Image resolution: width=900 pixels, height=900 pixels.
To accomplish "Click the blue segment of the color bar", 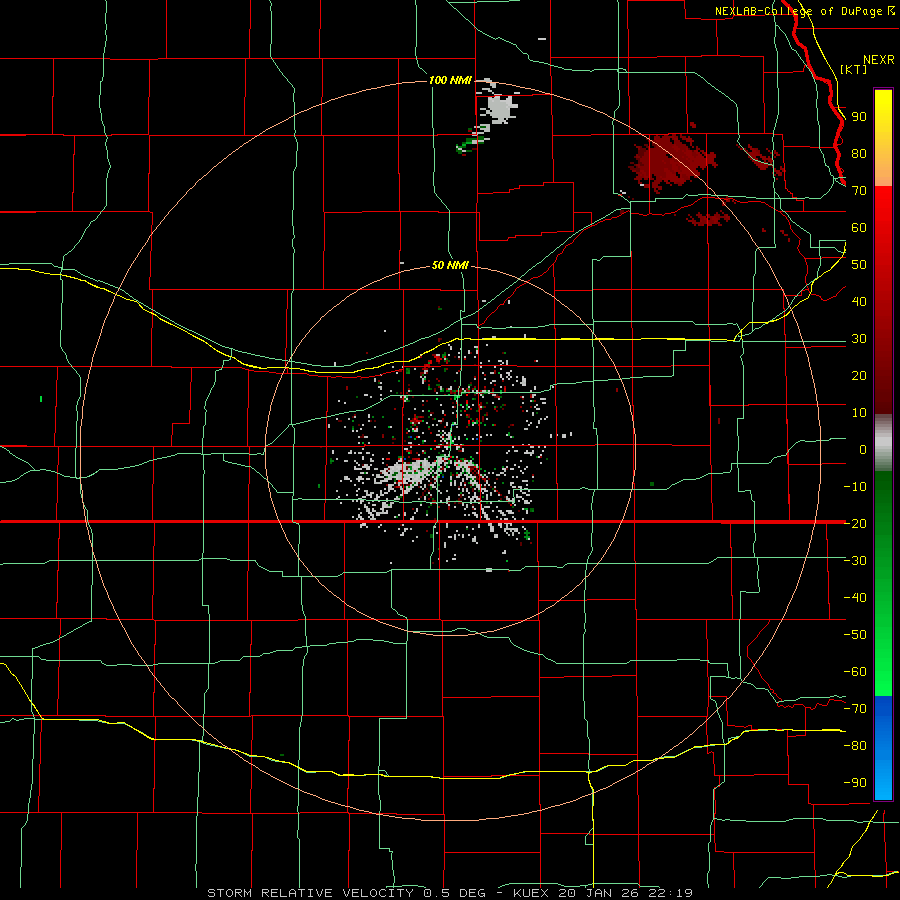I will click(x=883, y=748).
